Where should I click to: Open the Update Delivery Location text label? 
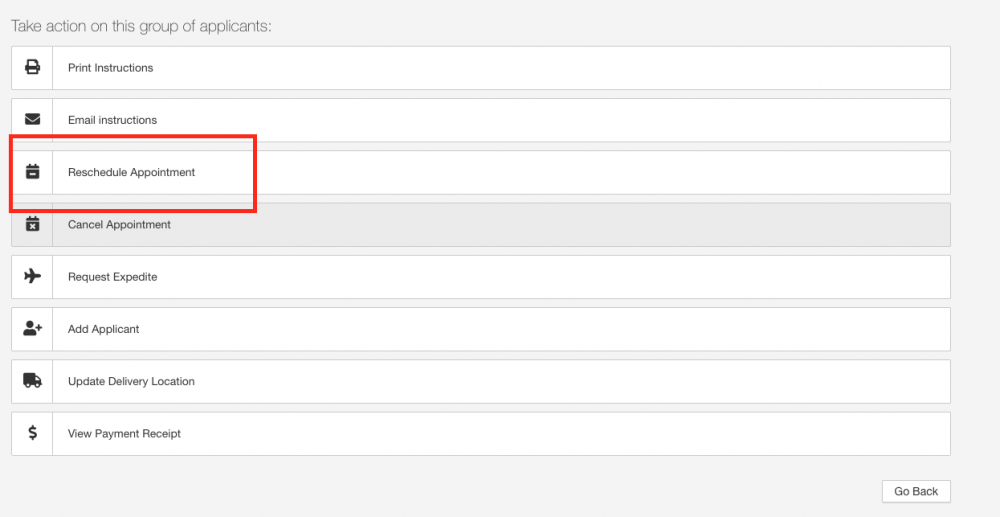pos(131,381)
